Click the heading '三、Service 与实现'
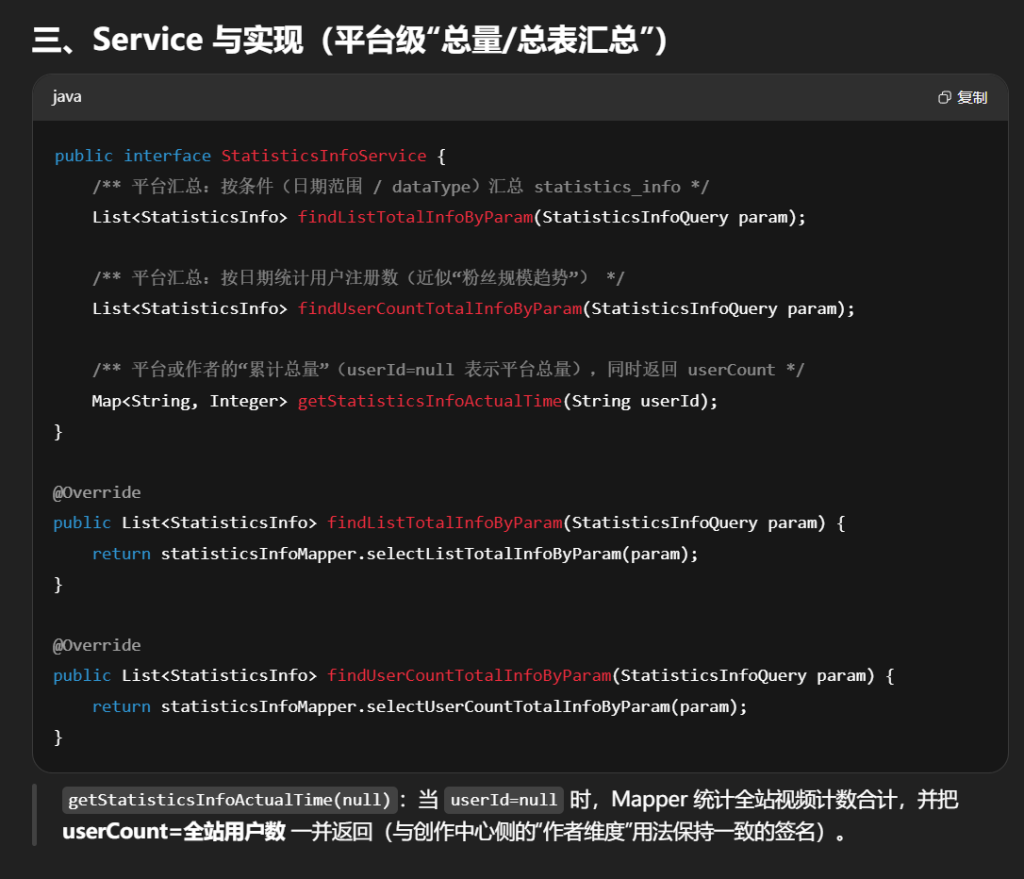Viewport: 1024px width, 879px height. click(350, 39)
